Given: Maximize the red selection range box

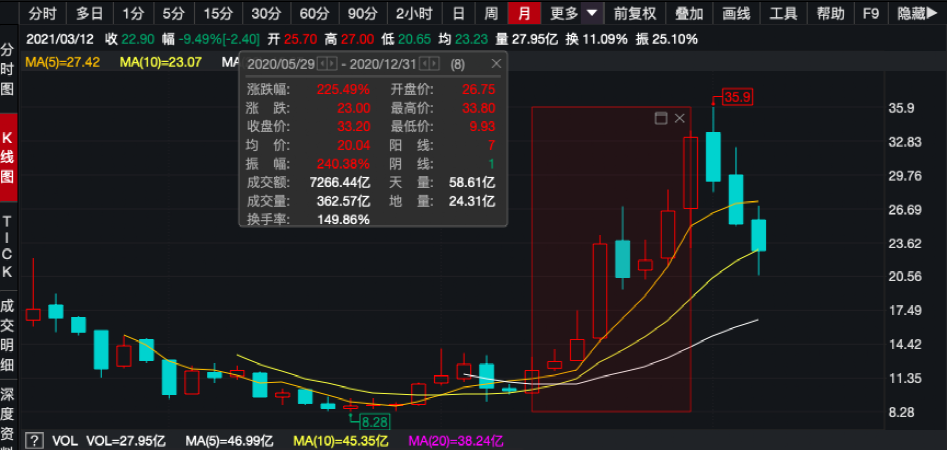Looking at the screenshot, I should (x=661, y=118).
